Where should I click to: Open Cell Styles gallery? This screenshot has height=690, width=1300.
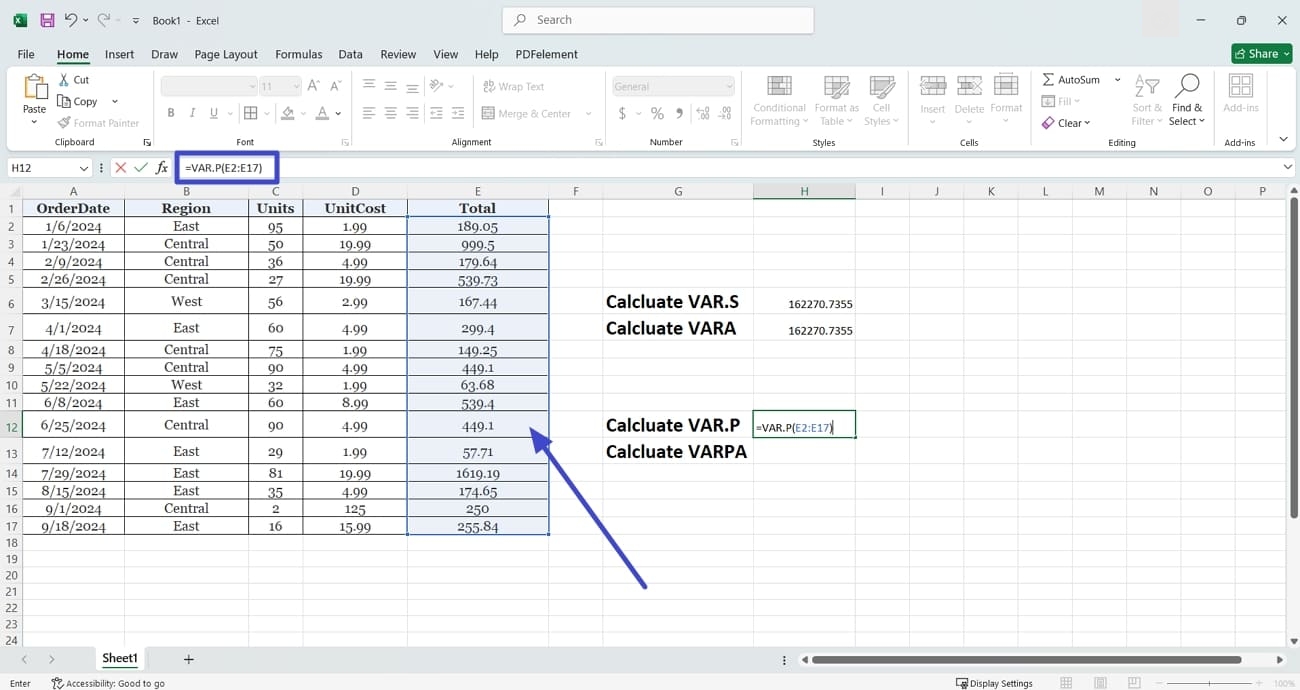click(881, 100)
